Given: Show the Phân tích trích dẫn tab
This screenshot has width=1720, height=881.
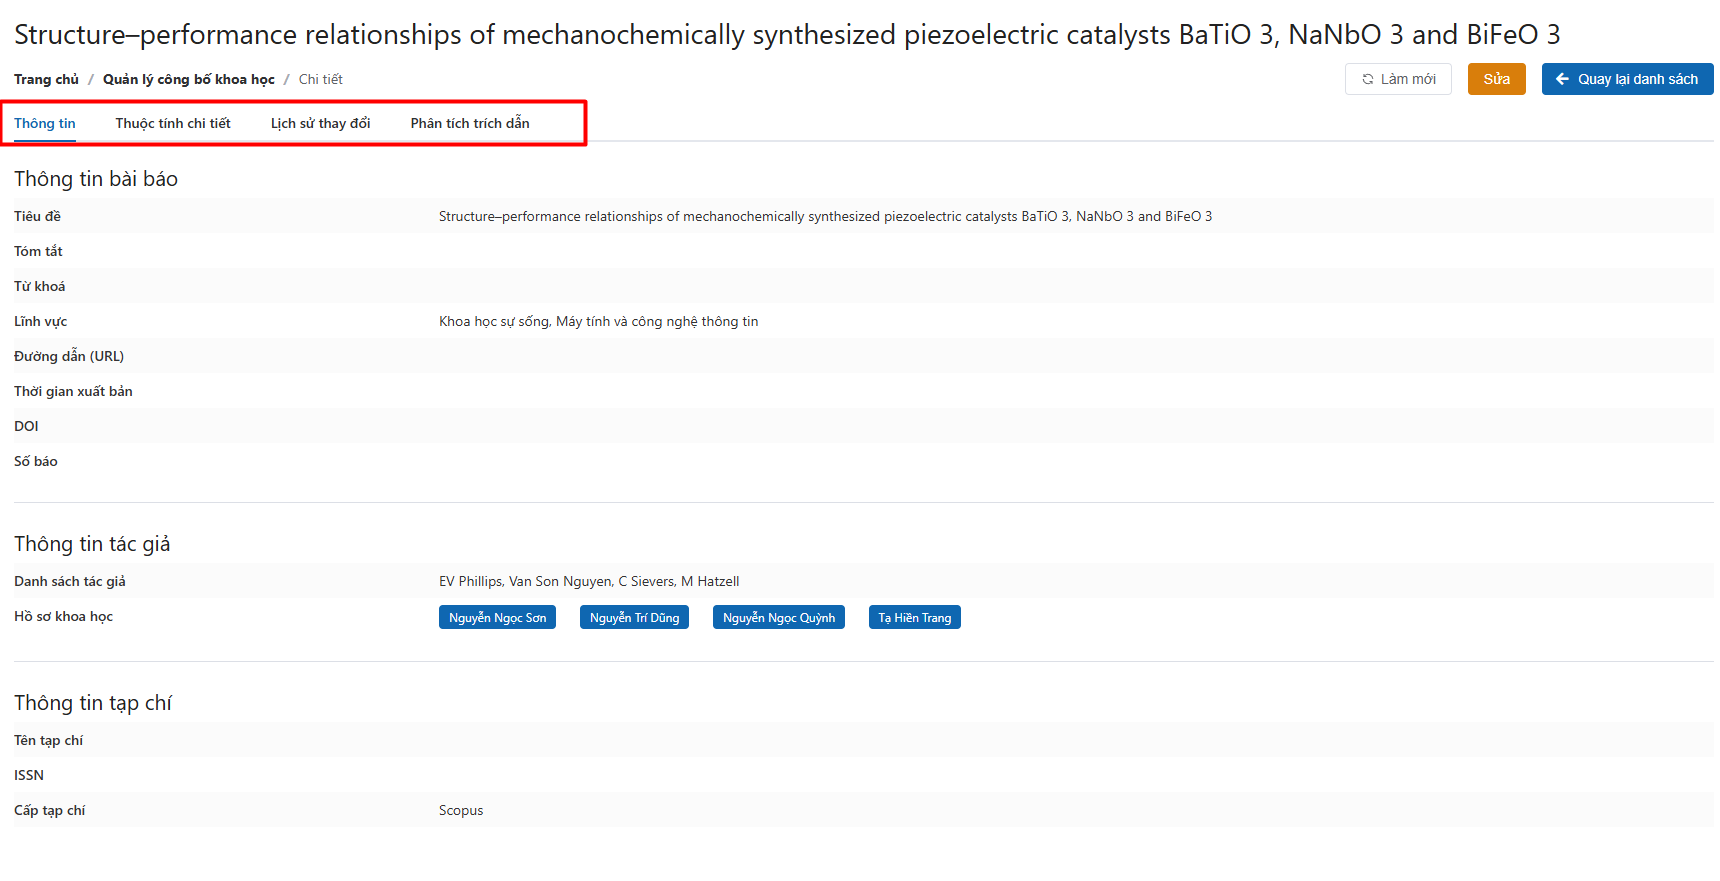Looking at the screenshot, I should (470, 123).
